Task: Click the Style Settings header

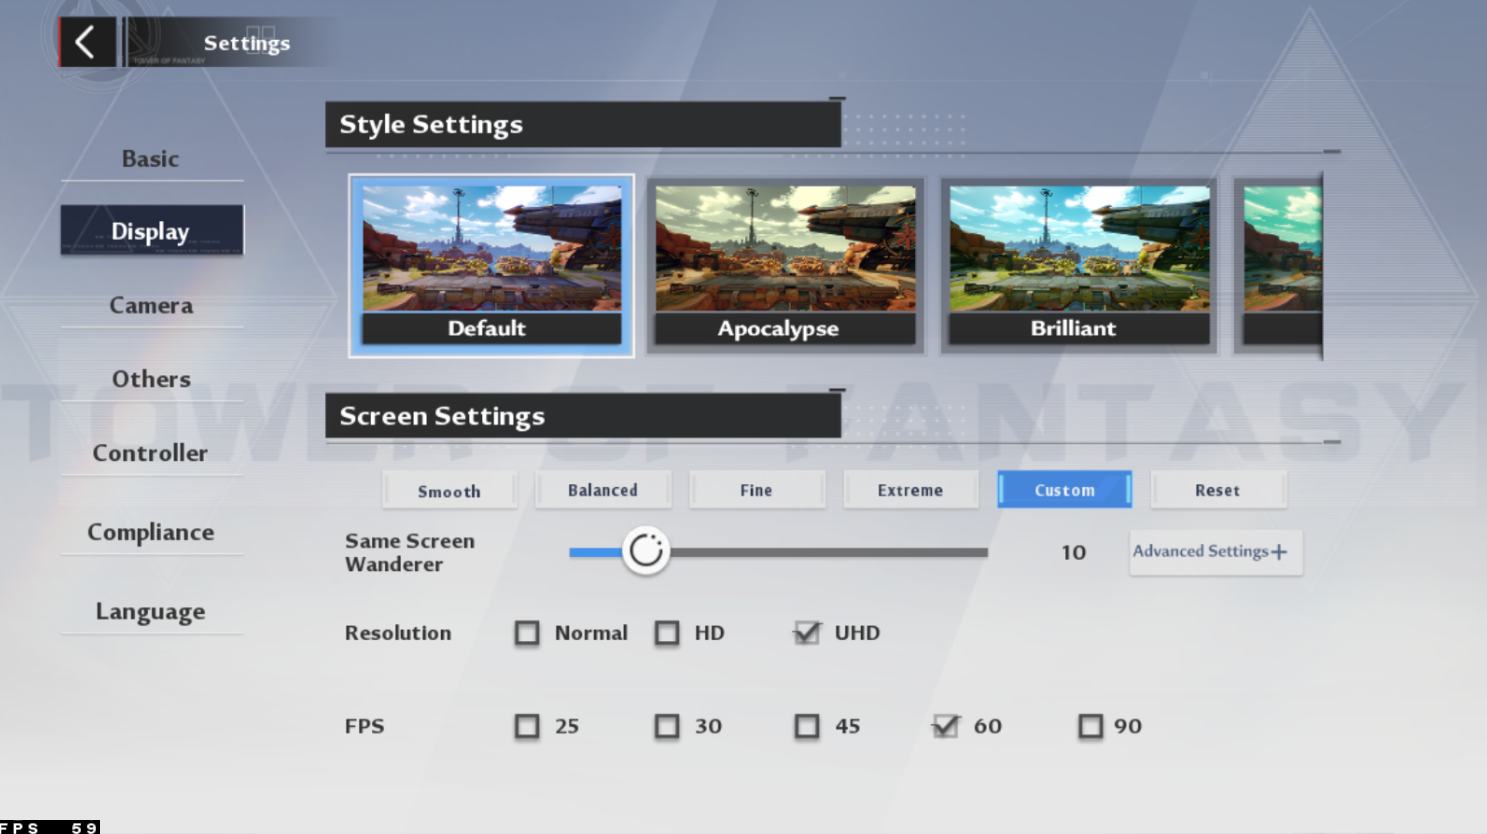Action: (x=583, y=125)
